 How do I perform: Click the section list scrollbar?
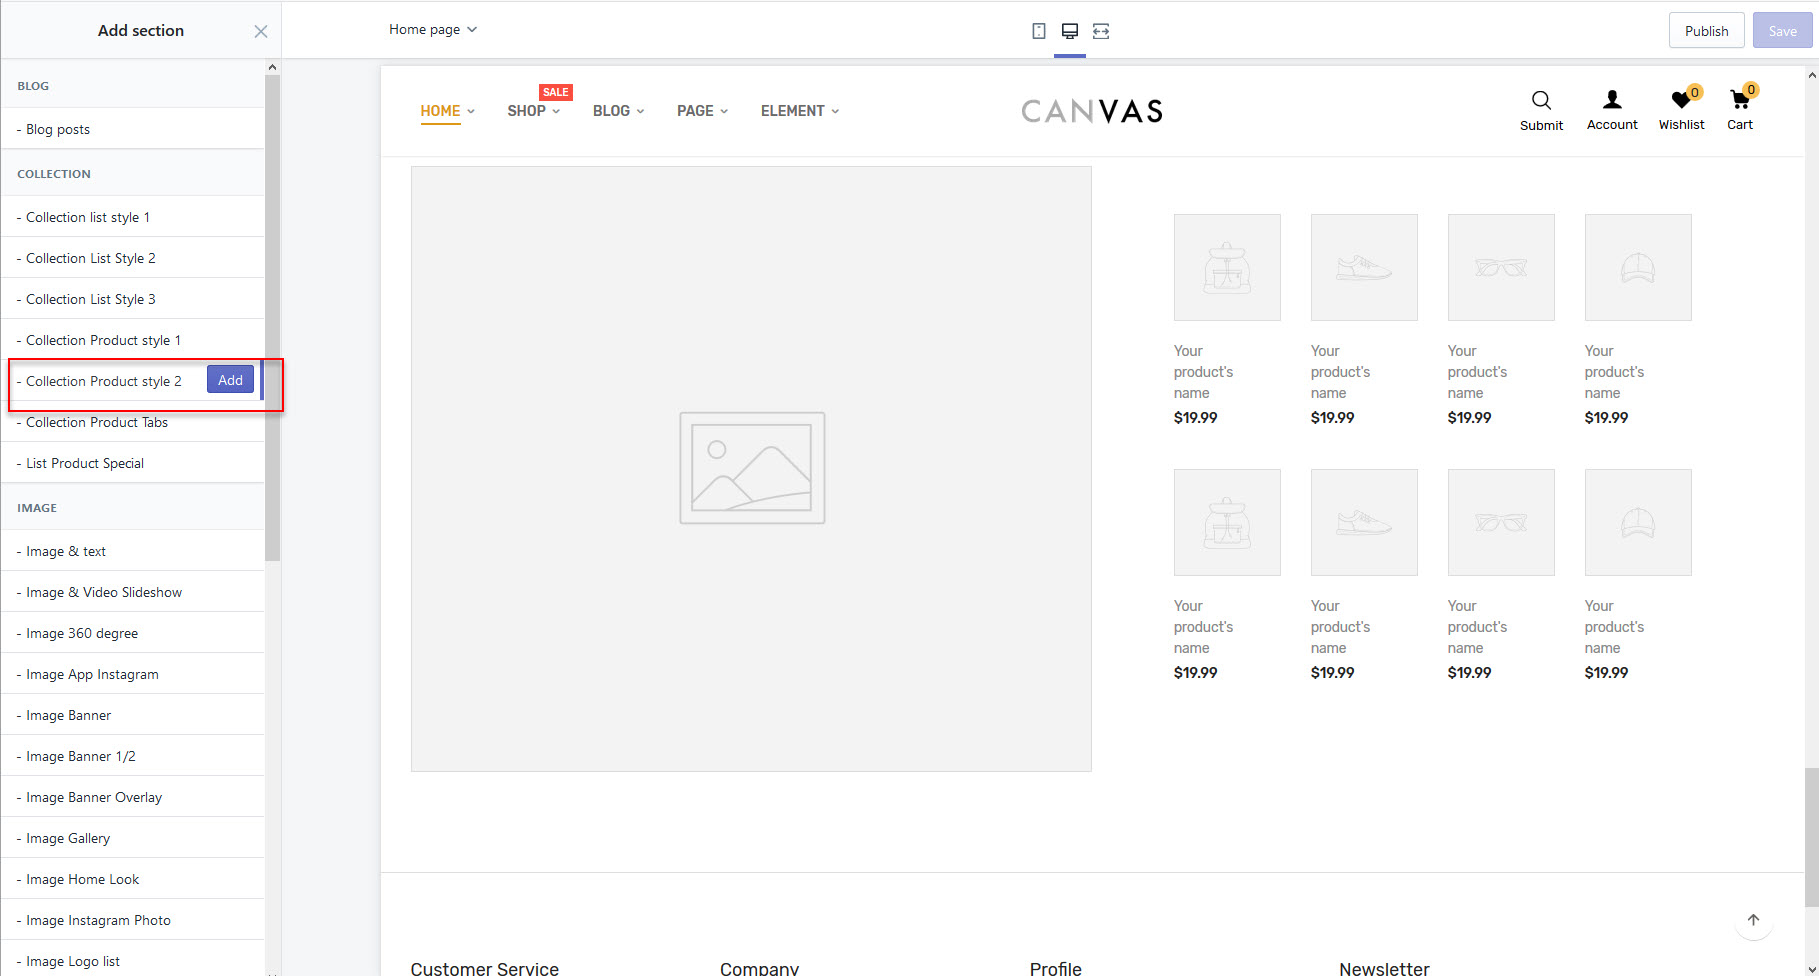click(272, 318)
